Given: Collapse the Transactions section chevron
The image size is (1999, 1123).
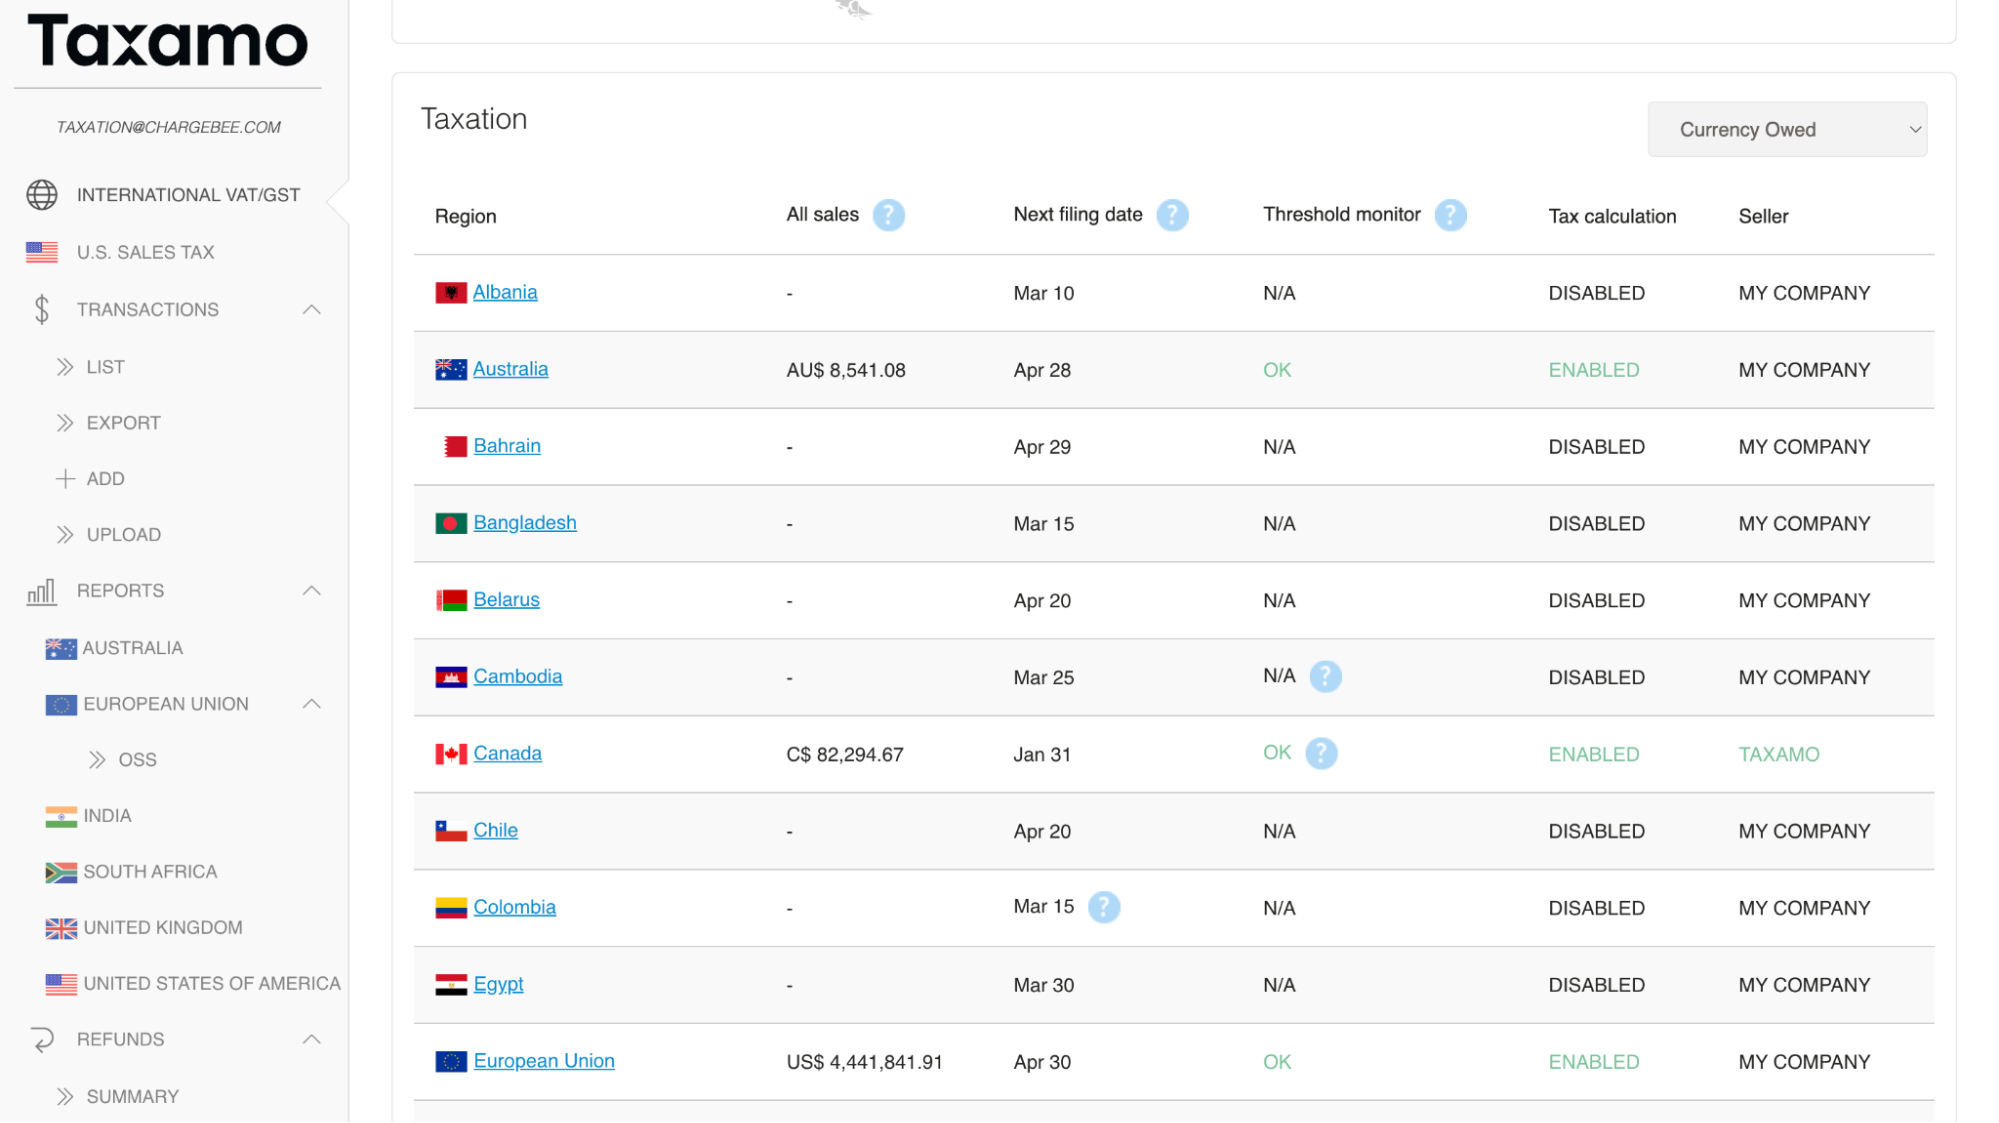Looking at the screenshot, I should [312, 310].
